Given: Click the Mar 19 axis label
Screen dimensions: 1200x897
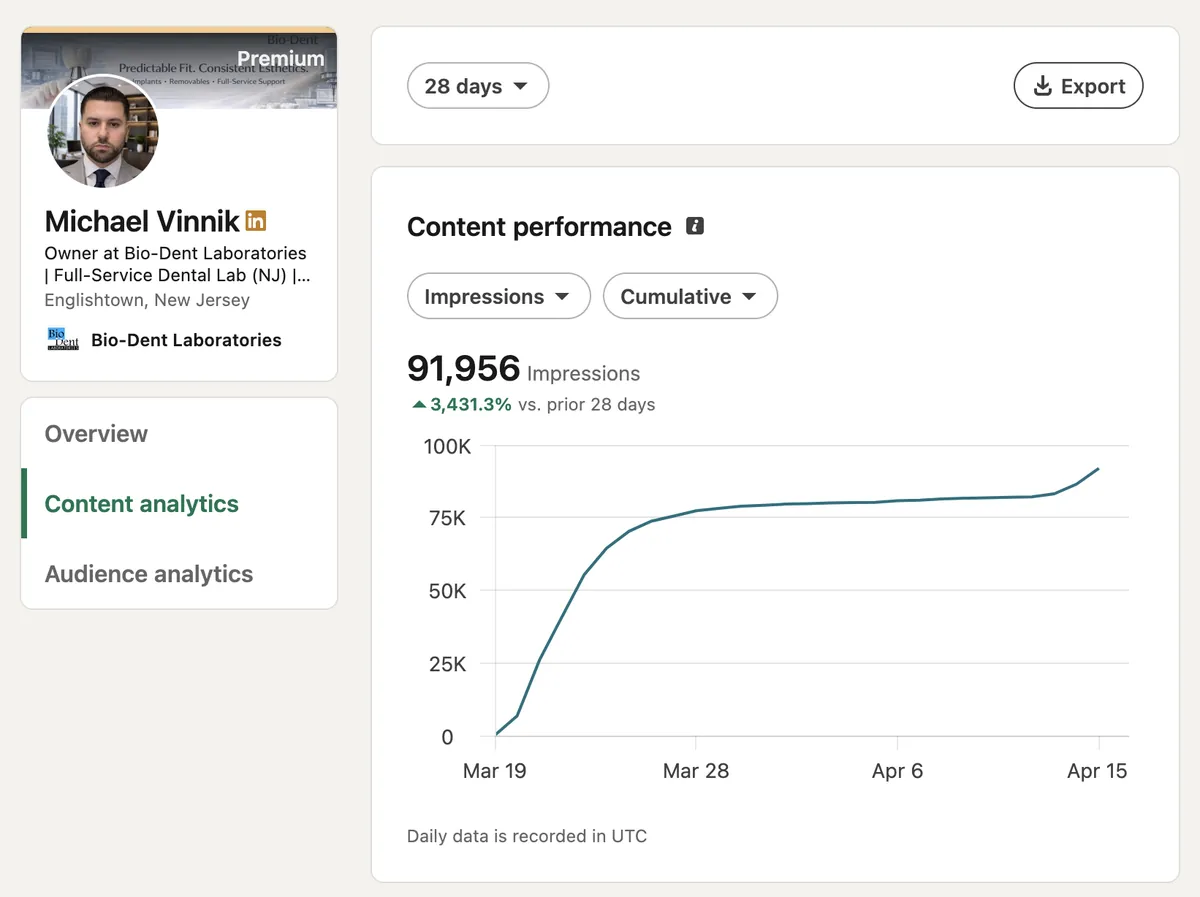Looking at the screenshot, I should (494, 771).
